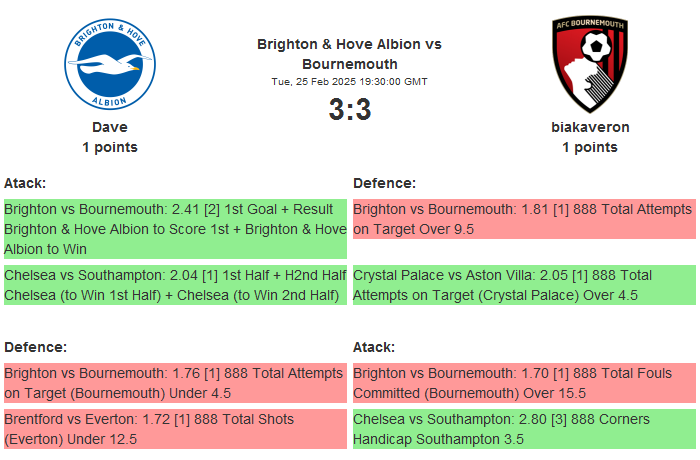Image resolution: width=700 pixels, height=460 pixels.
Task: Select biakaveron's Defence section heading
Action: (x=384, y=183)
